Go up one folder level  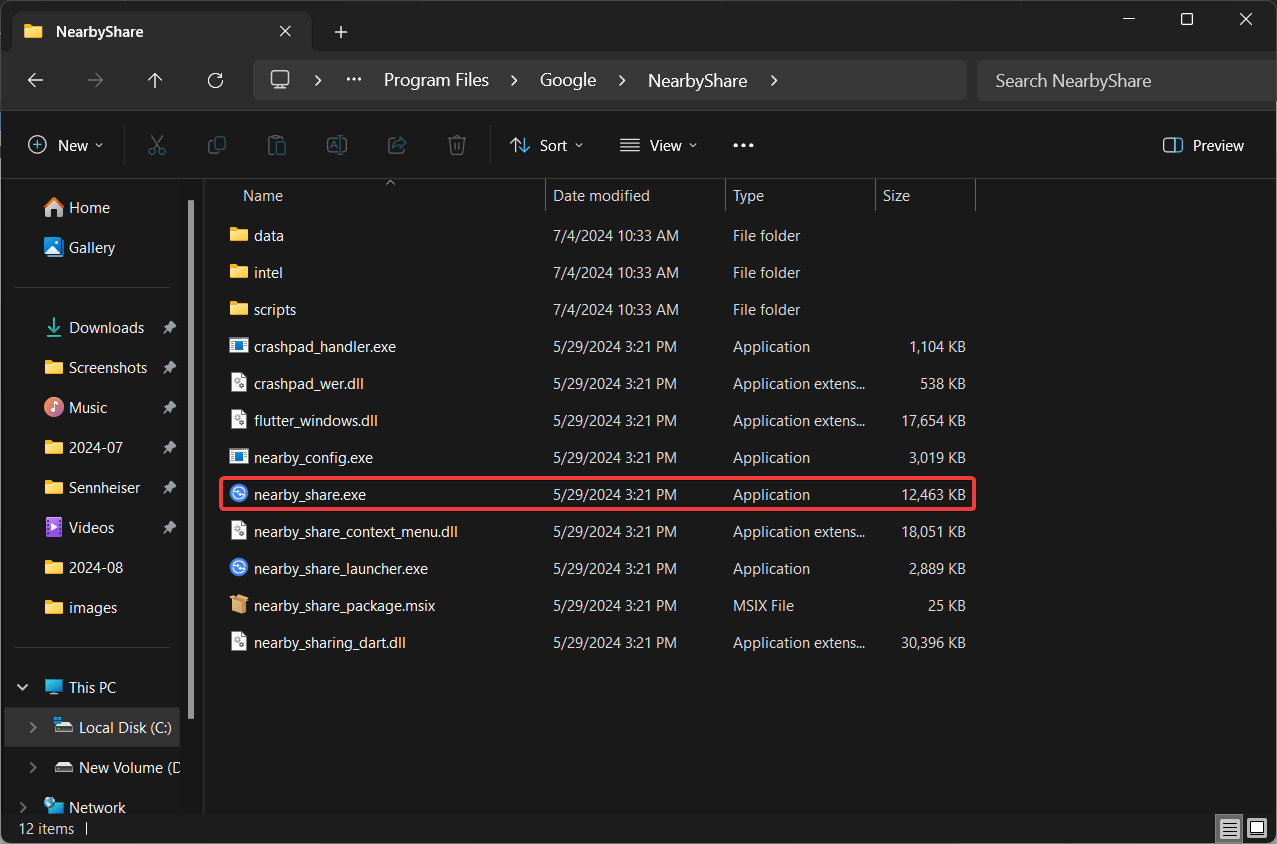click(155, 81)
